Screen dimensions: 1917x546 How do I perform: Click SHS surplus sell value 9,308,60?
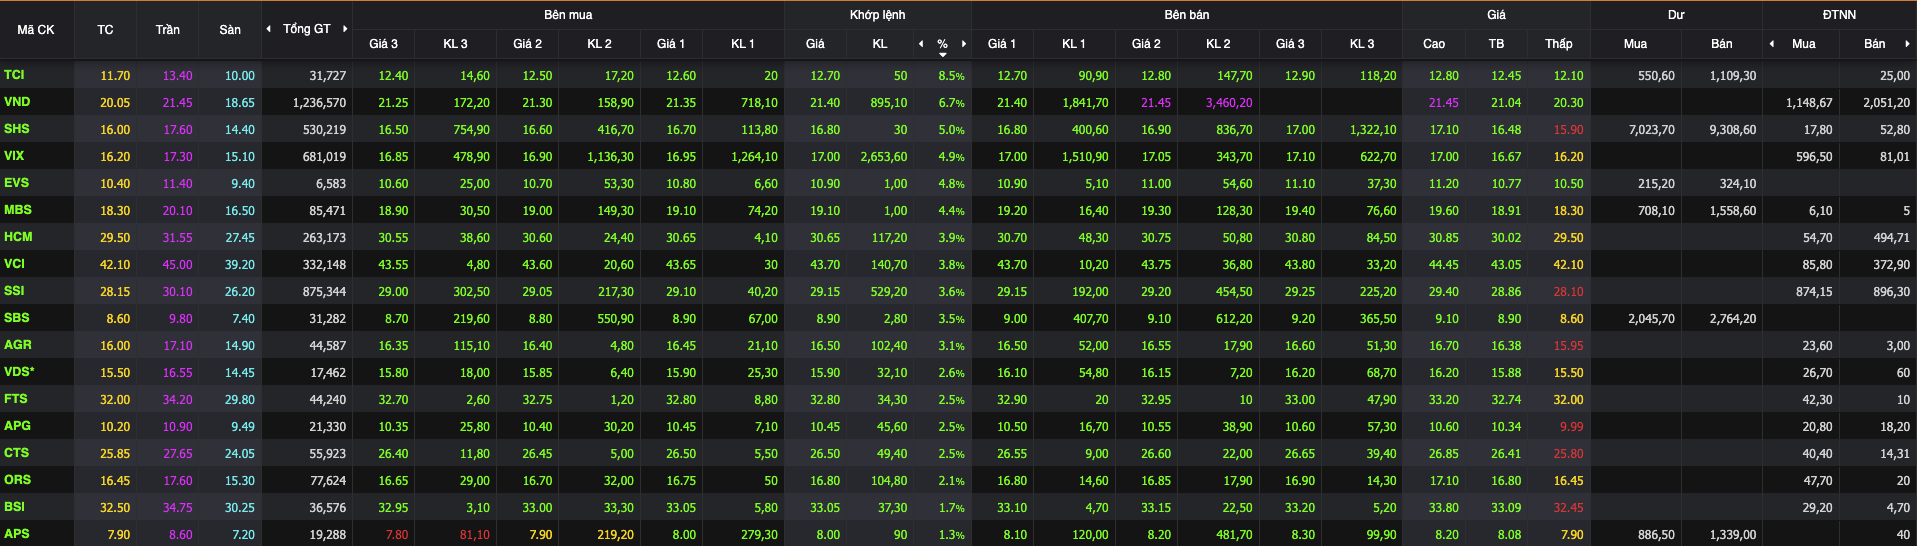tap(1733, 130)
